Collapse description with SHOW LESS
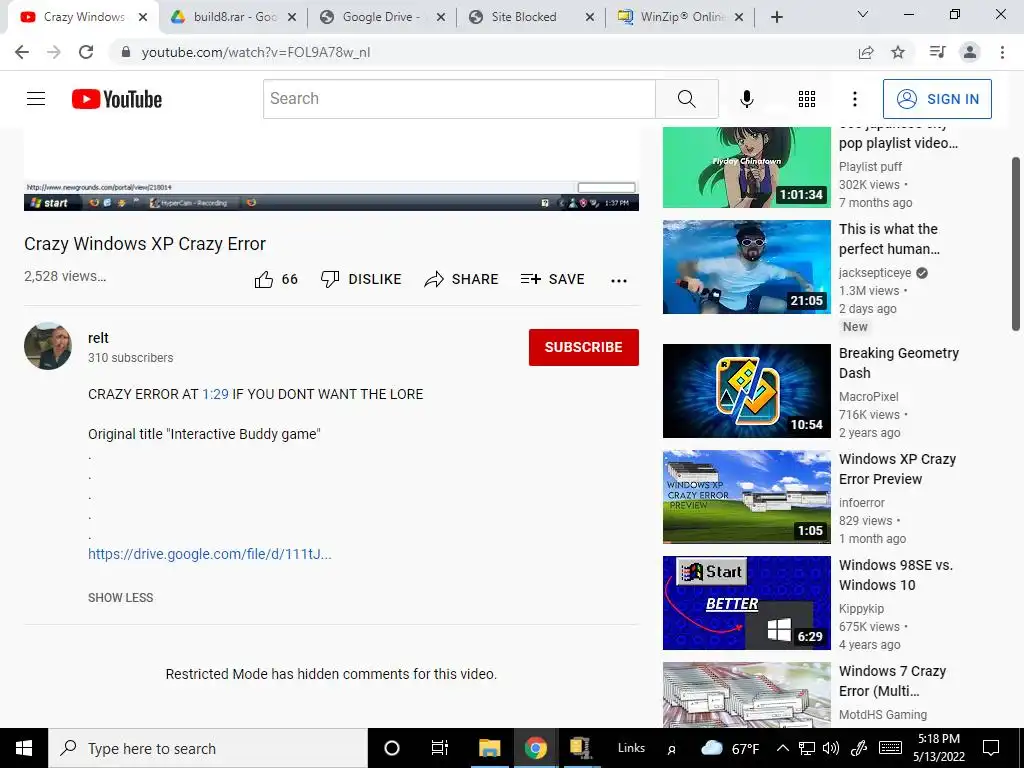Image resolution: width=1024 pixels, height=768 pixels. 121,598
